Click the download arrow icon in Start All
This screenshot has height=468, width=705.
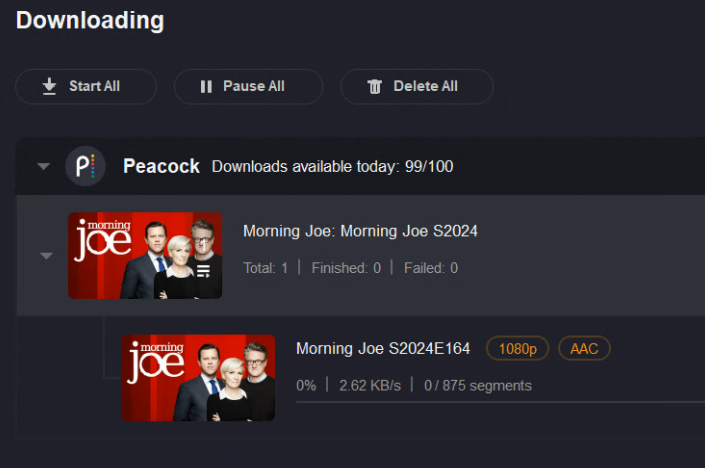(49, 87)
